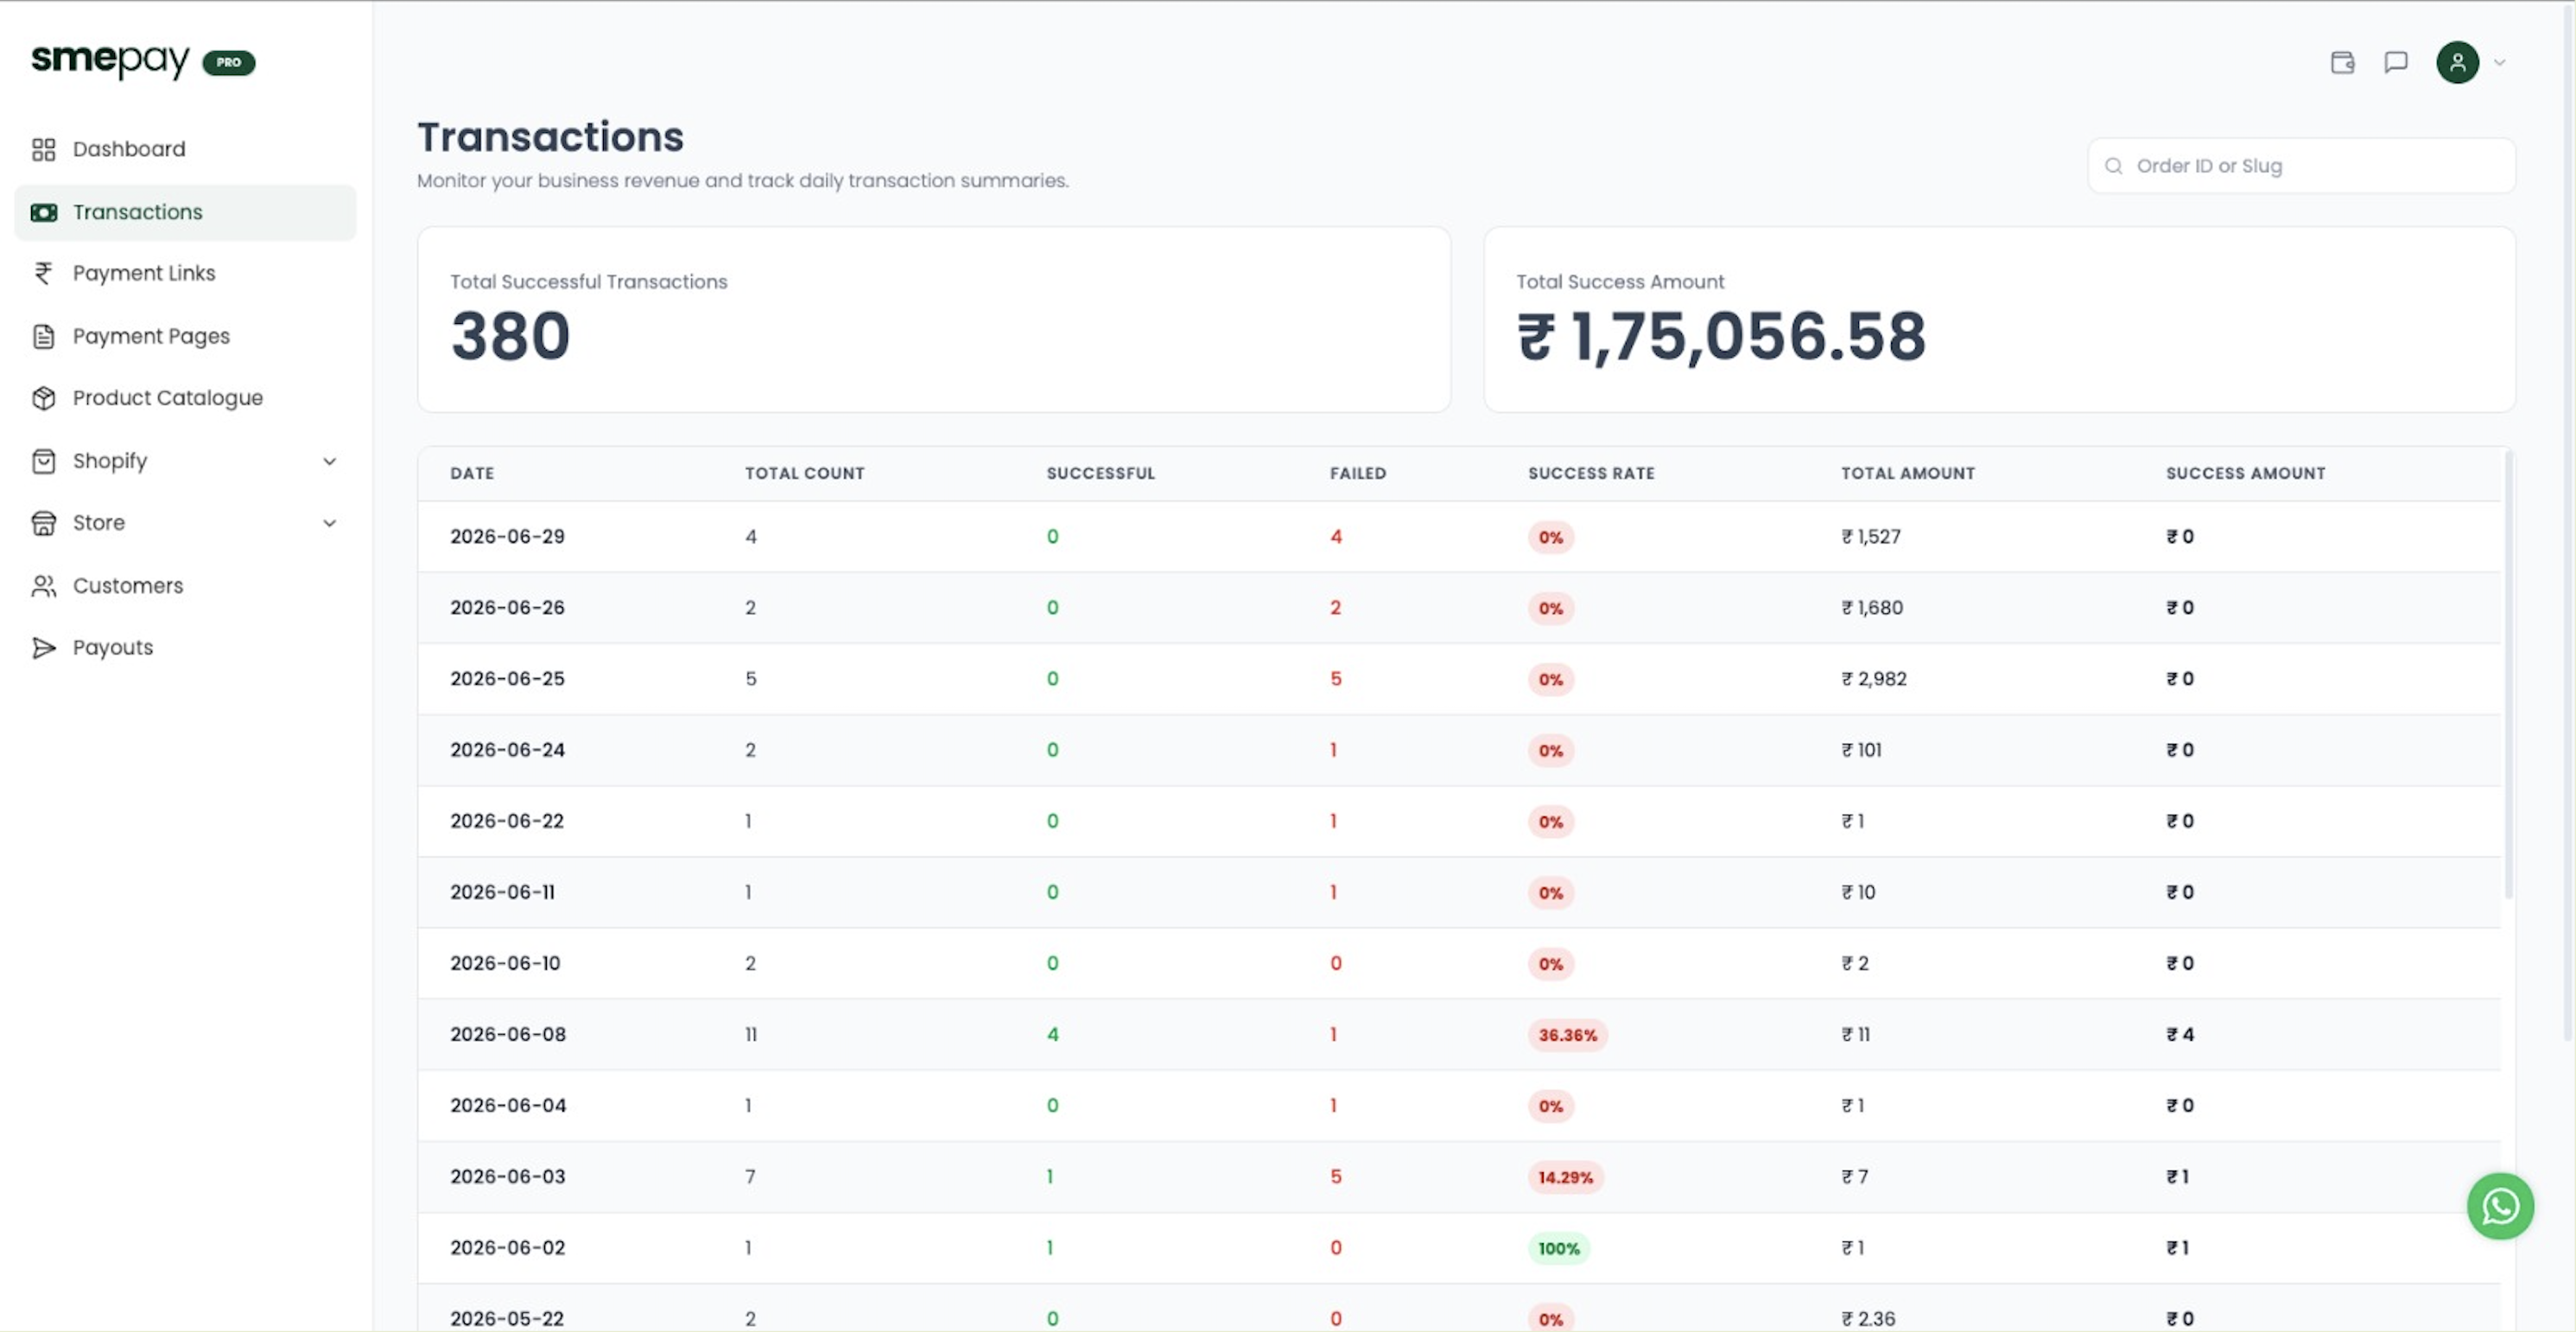Open the chat message icon in header
The width and height of the screenshot is (2576, 1332).
(x=2396, y=62)
